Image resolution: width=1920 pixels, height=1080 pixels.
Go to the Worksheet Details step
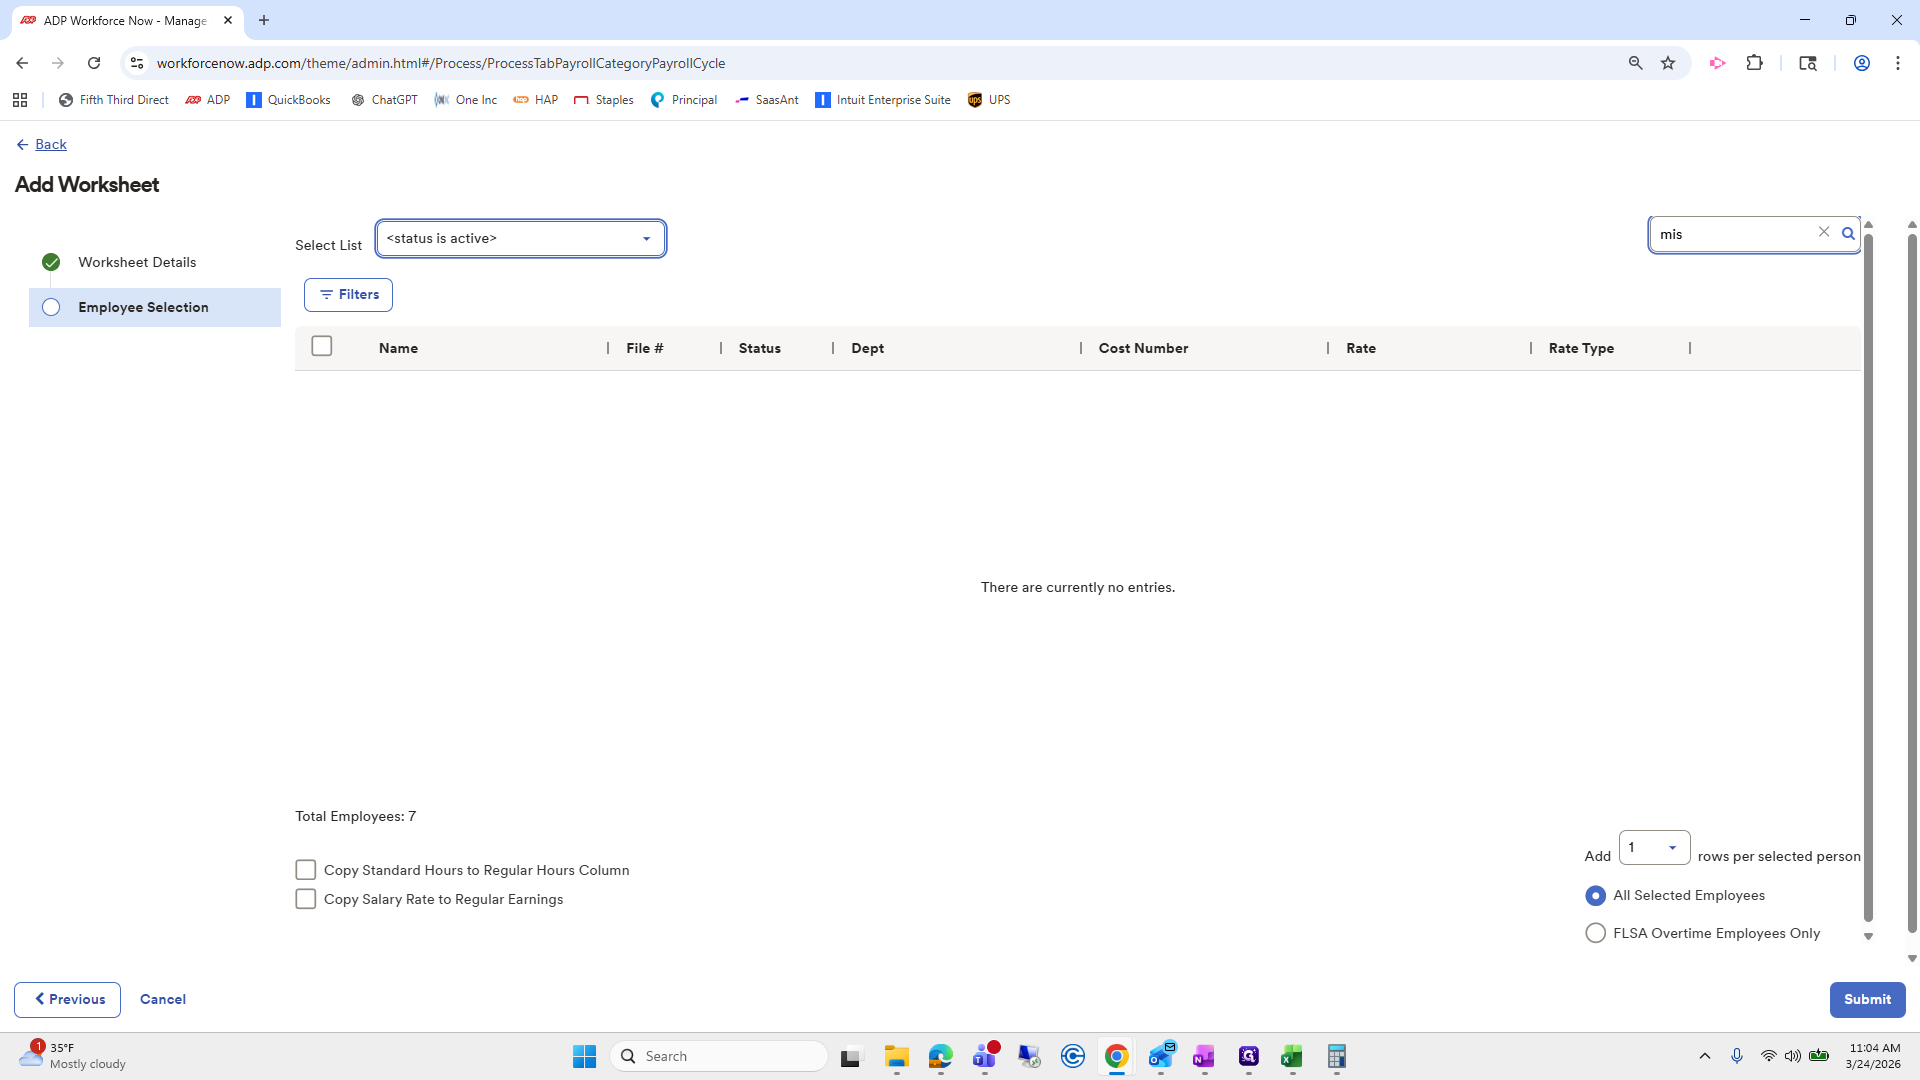tap(137, 262)
